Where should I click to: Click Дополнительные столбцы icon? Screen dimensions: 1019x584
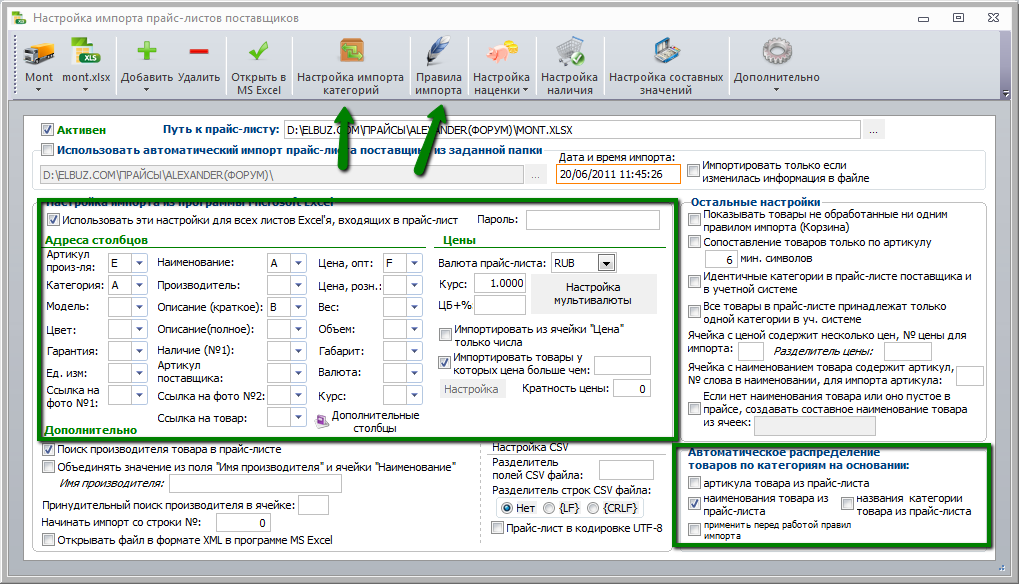coord(322,422)
